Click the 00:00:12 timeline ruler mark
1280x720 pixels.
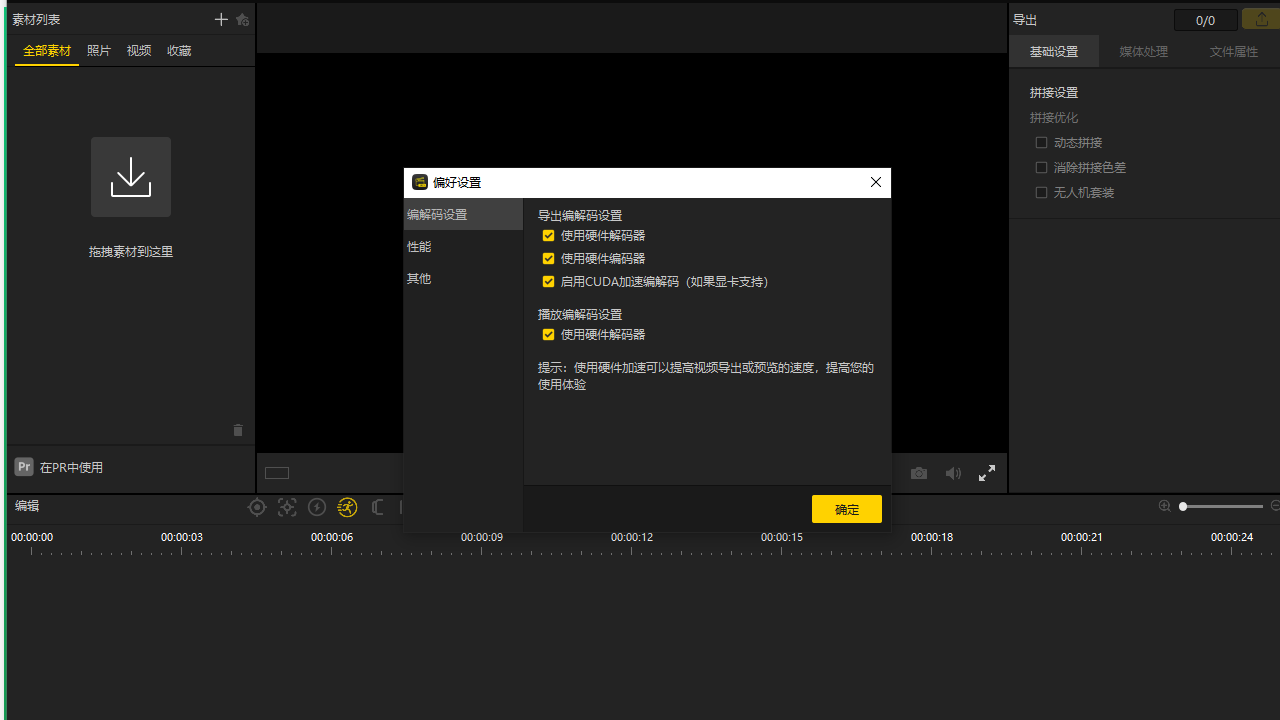(632, 537)
